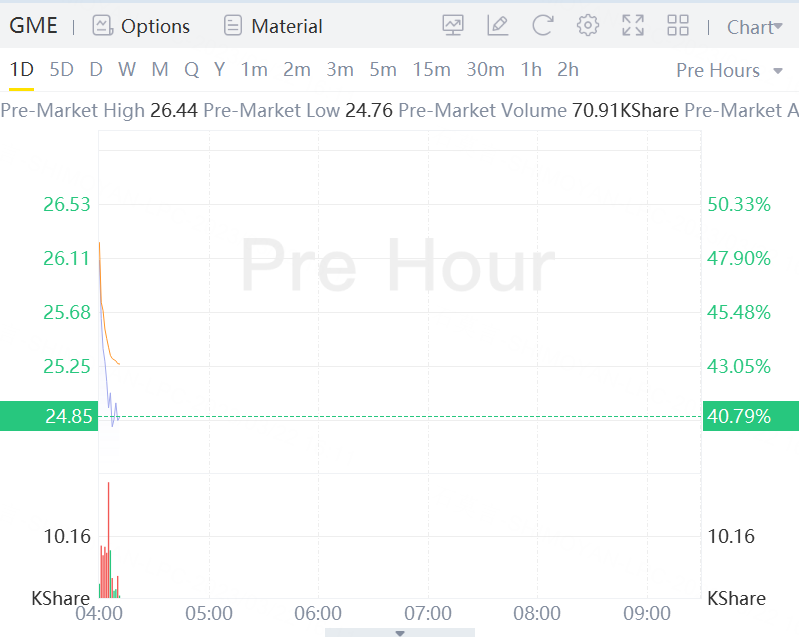Select the drawing pencil tool icon
Screen dimensions: 799x637
click(498, 25)
